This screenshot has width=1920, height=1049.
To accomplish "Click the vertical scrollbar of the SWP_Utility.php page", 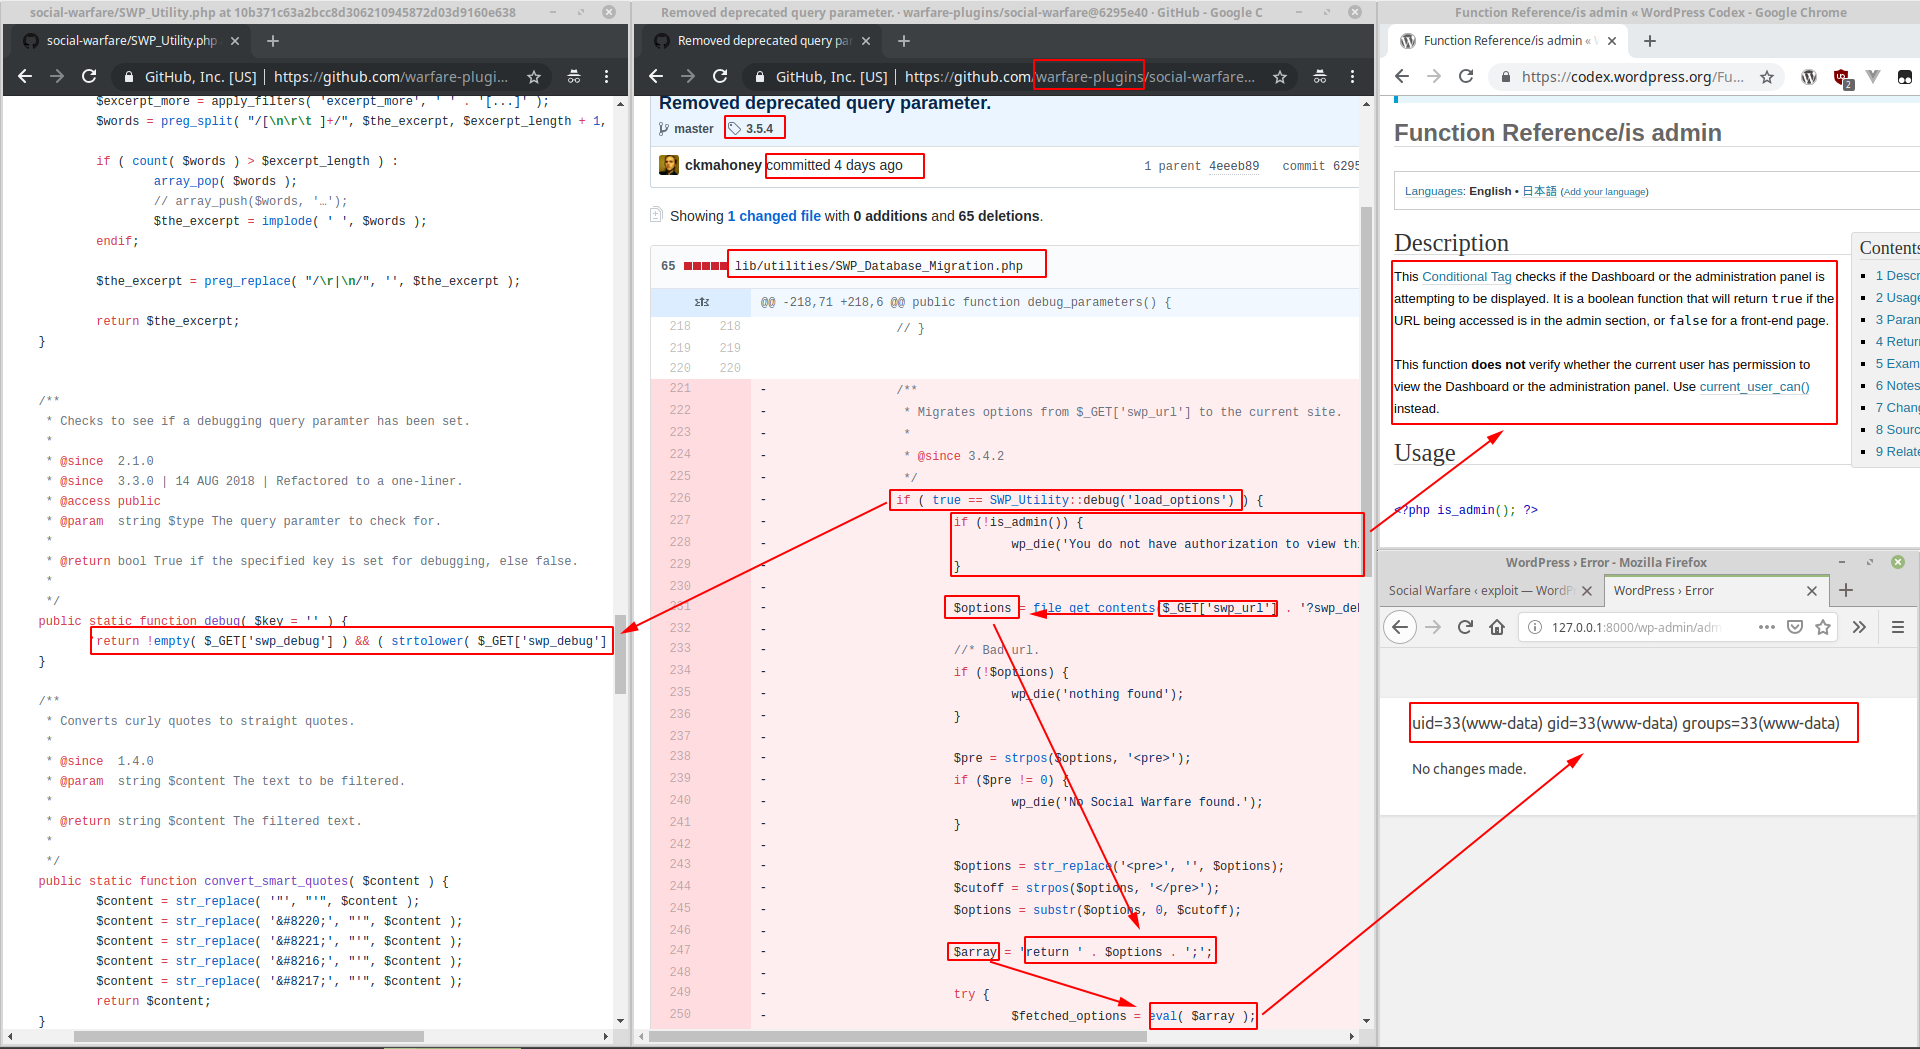I will [x=620, y=652].
